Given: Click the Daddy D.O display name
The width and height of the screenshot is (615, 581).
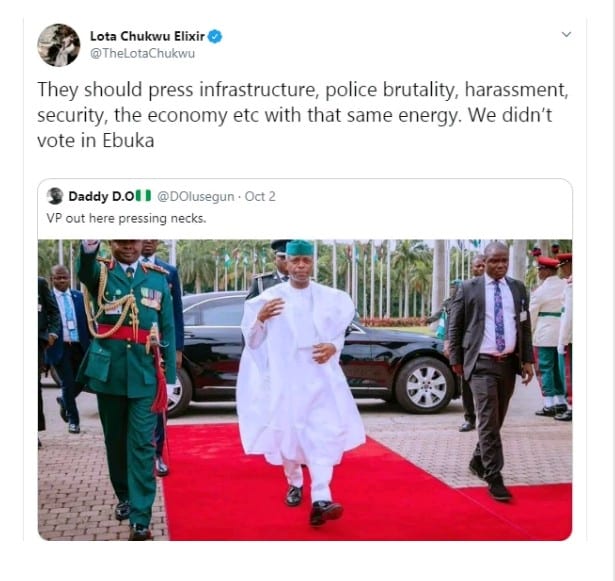Looking at the screenshot, I should click(101, 196).
